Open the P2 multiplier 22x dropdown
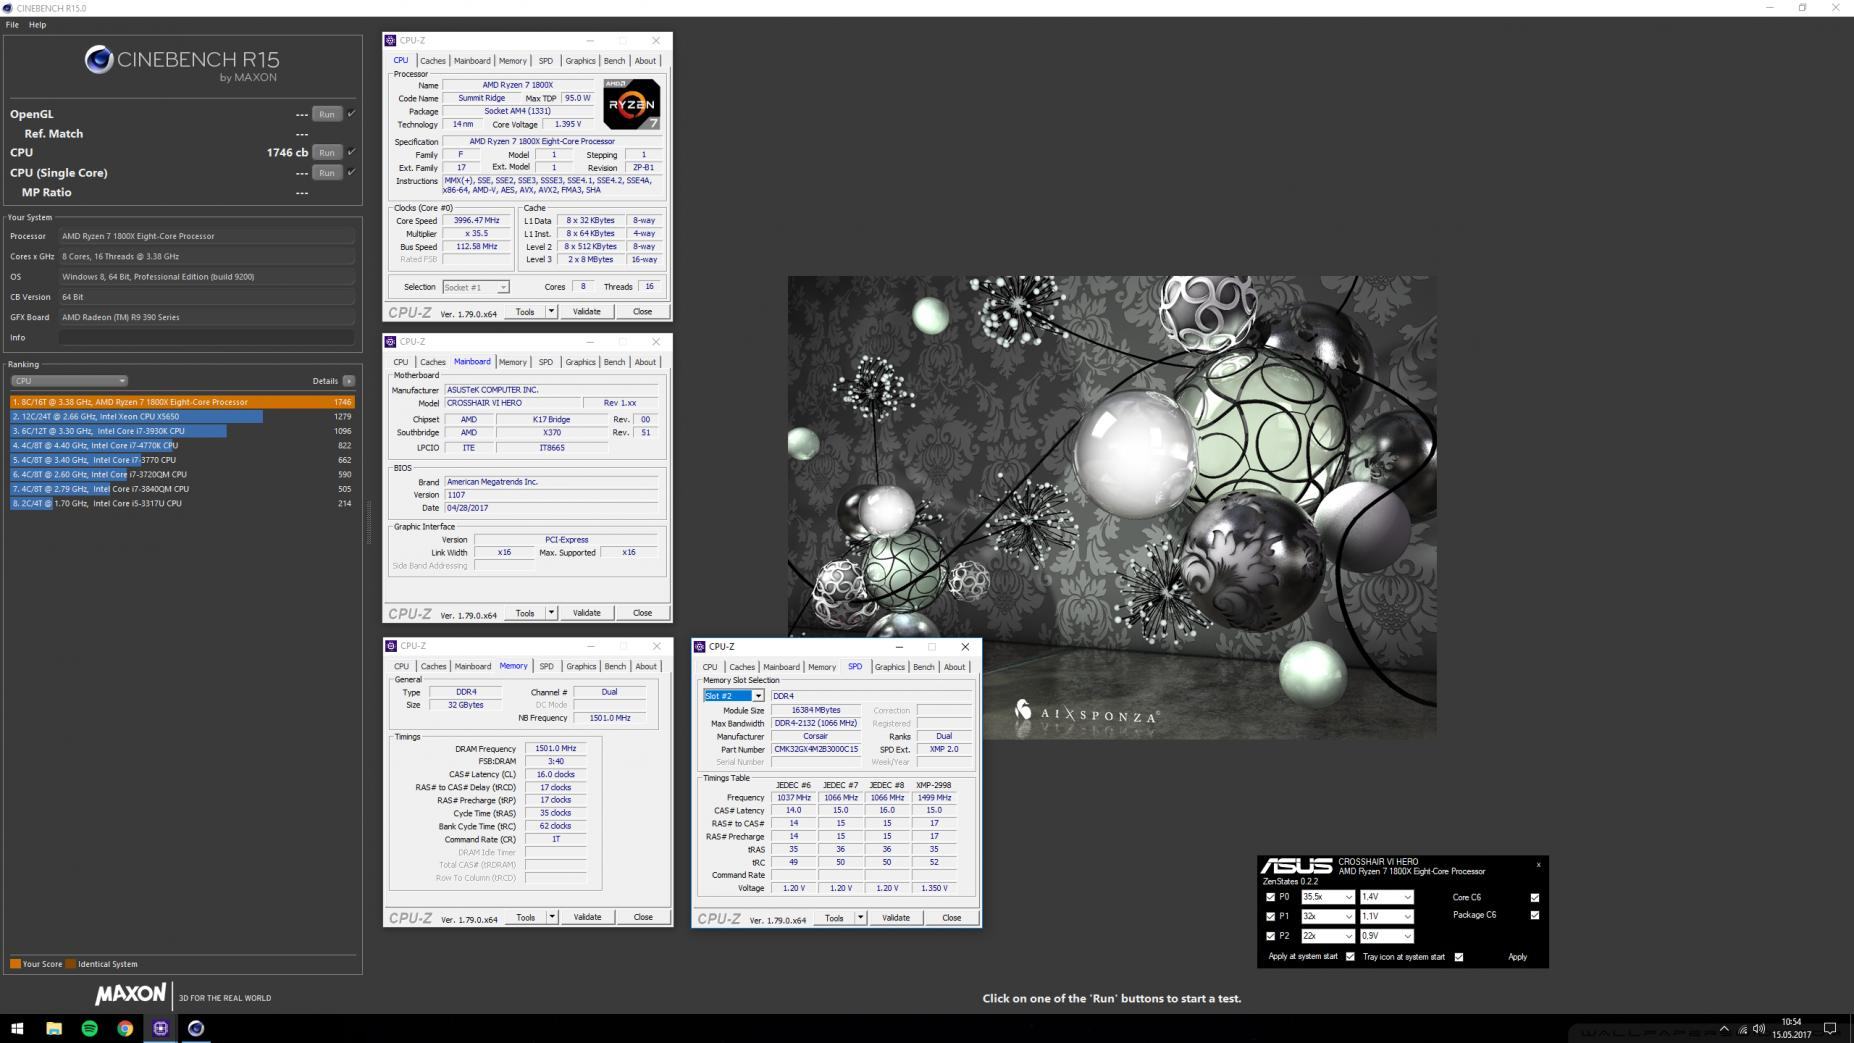 point(1327,936)
